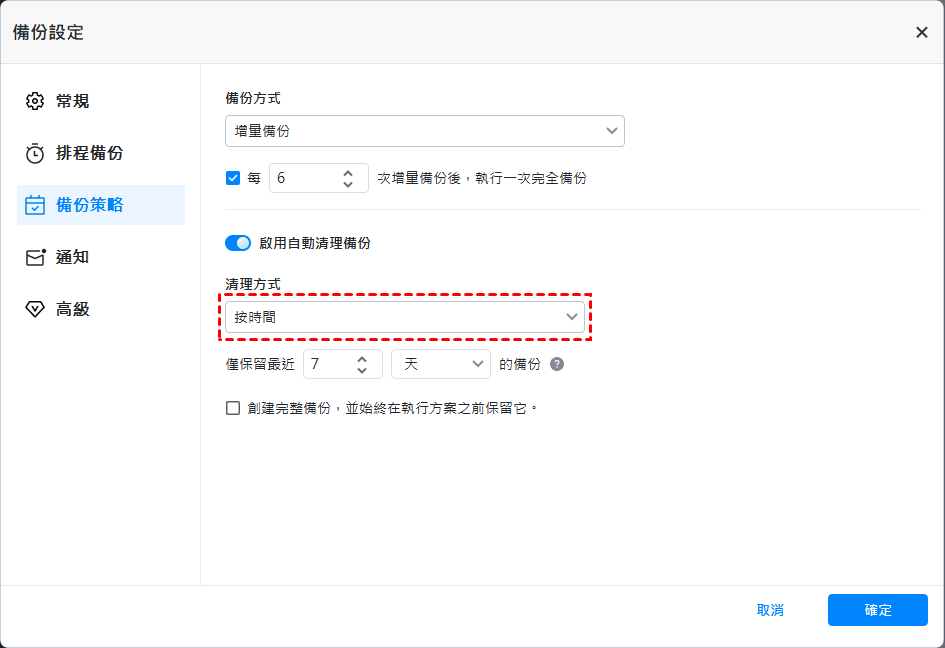Click the question mark help icon

(557, 364)
